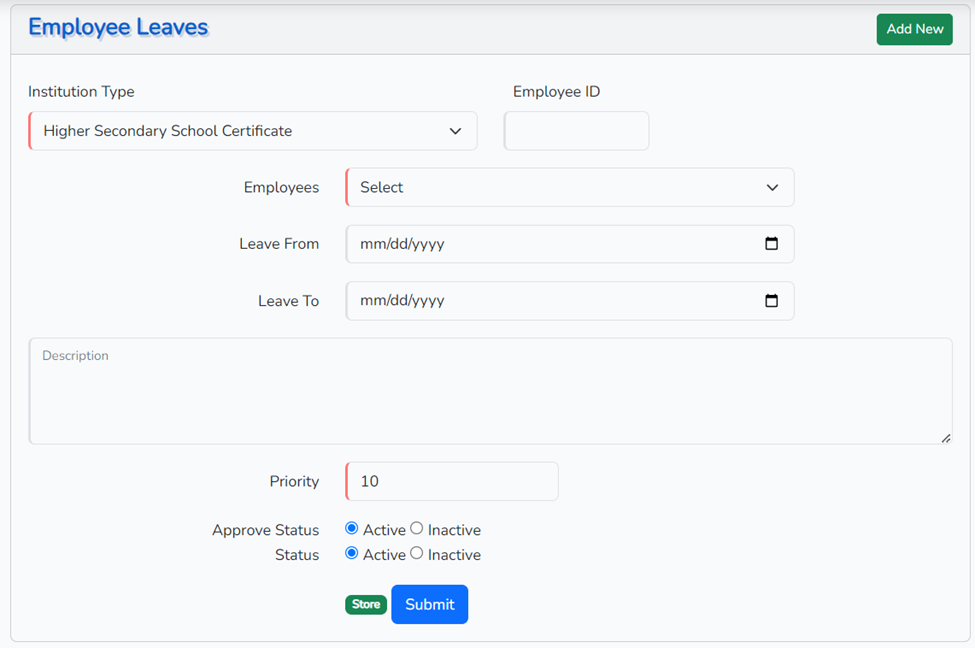This screenshot has width=975, height=648.
Task: Submit the employee leave form
Action: click(x=429, y=605)
